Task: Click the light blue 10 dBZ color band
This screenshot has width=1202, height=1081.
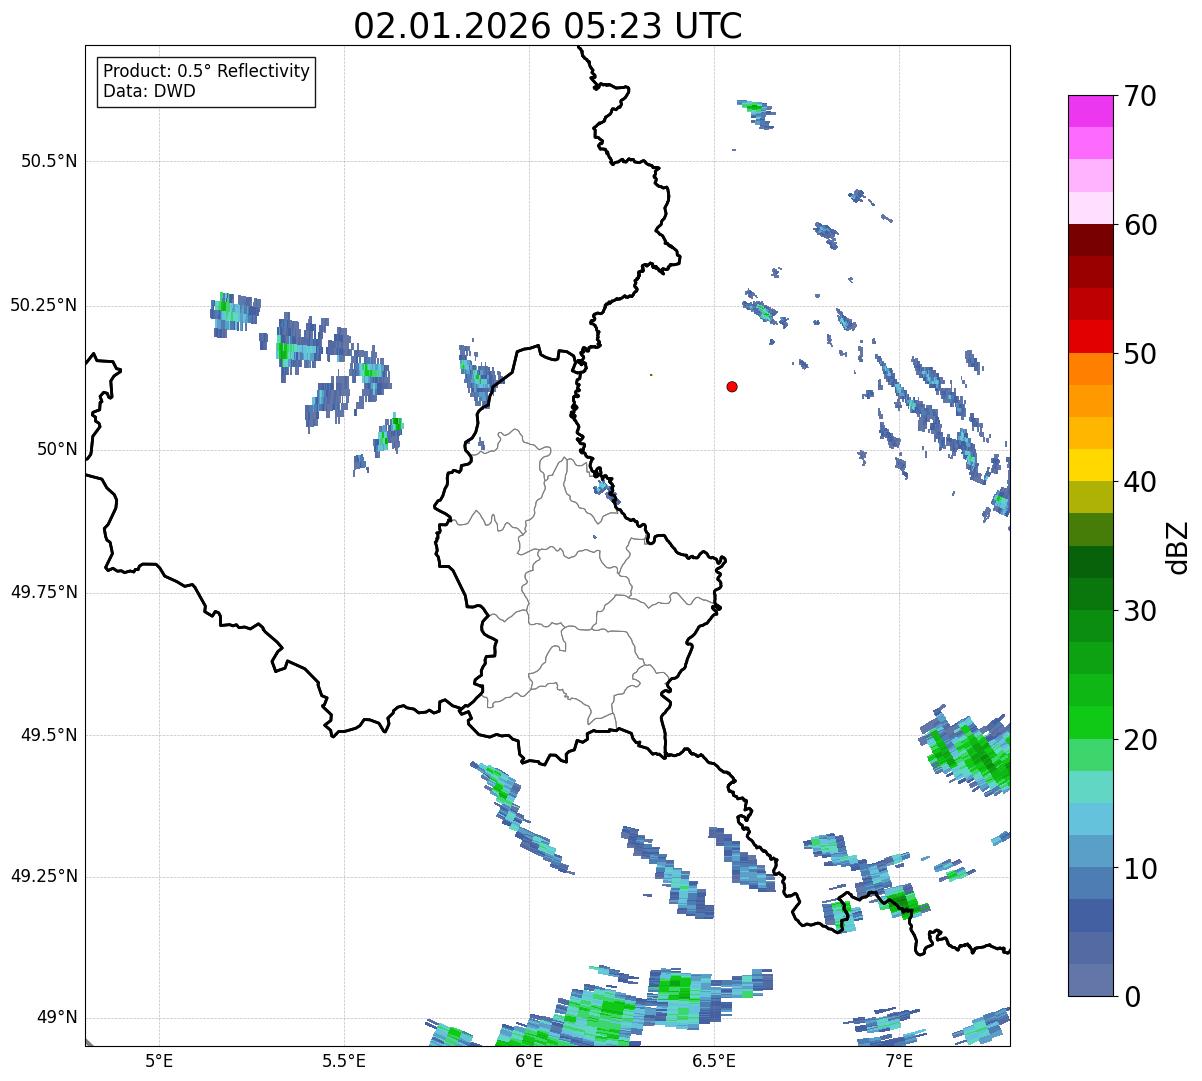Action: [1090, 851]
